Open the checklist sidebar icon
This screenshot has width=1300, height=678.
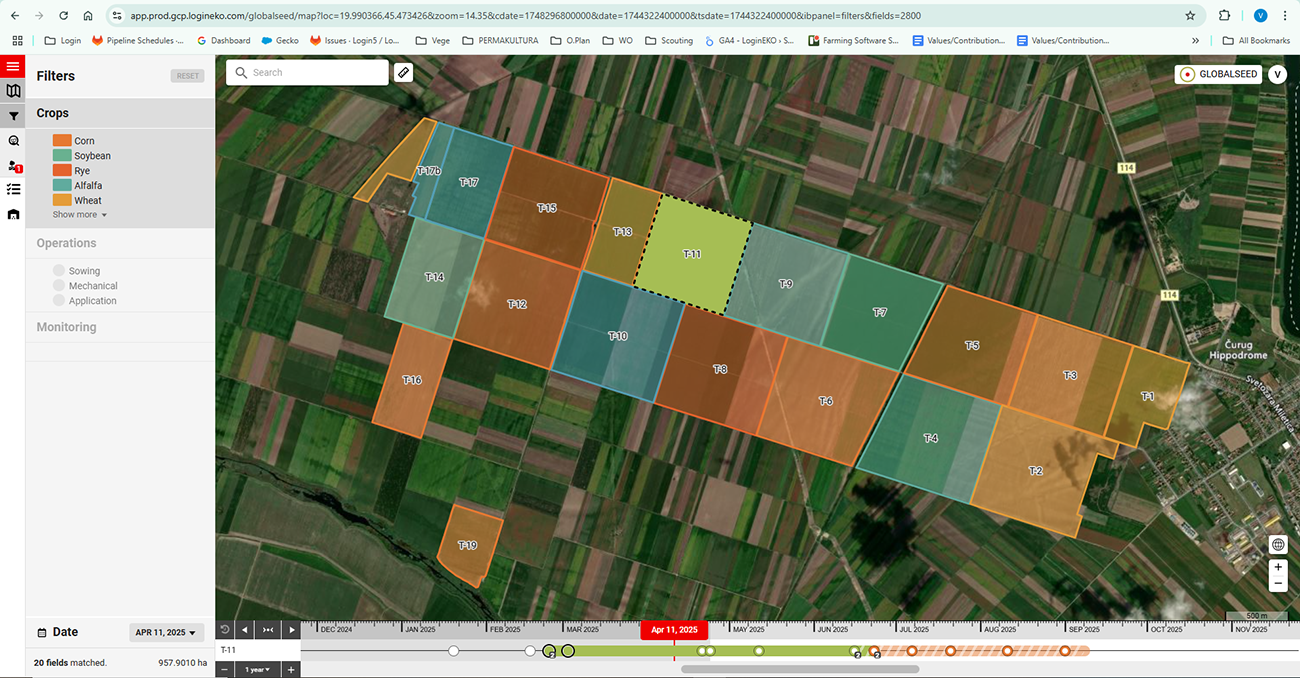[x=13, y=189]
